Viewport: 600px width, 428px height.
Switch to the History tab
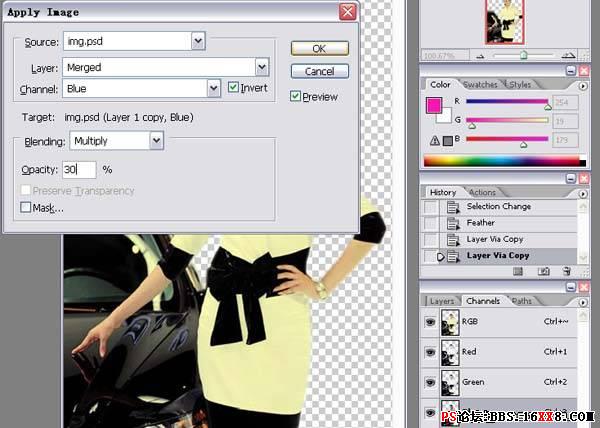(x=443, y=192)
